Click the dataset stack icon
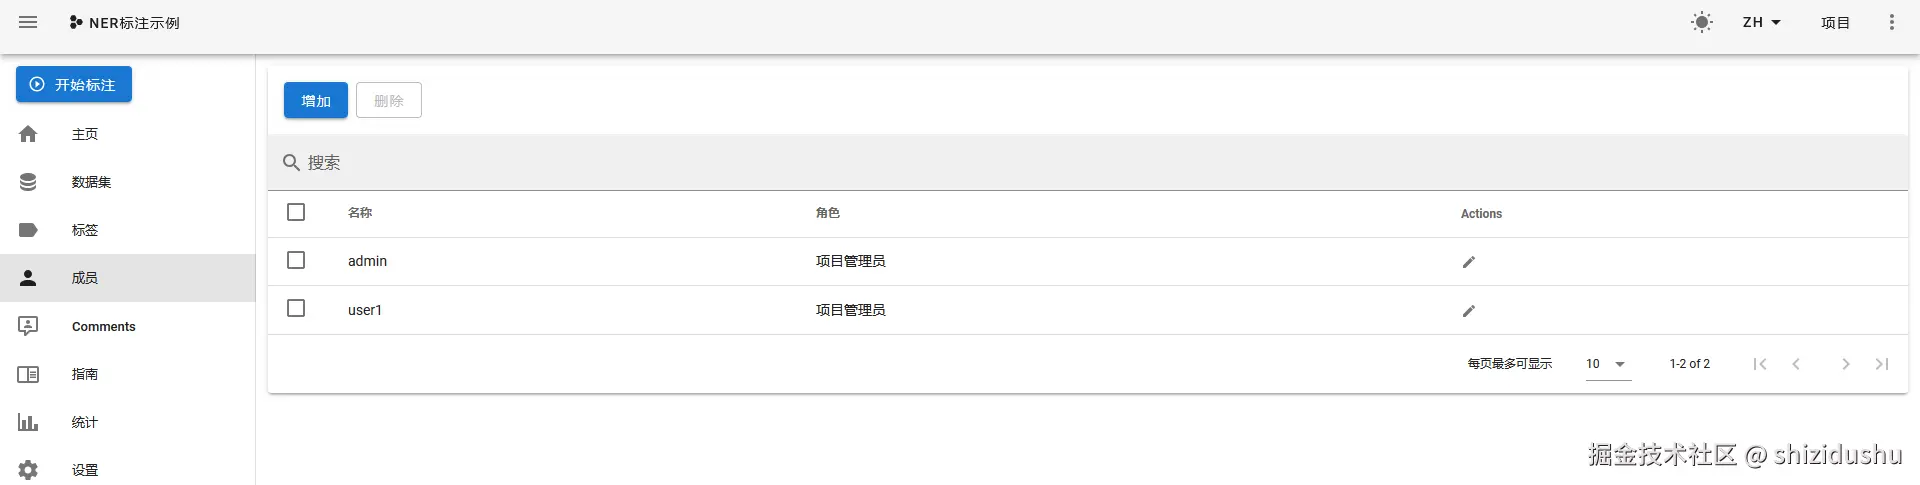Screen dimensions: 1920x485 tap(28, 182)
